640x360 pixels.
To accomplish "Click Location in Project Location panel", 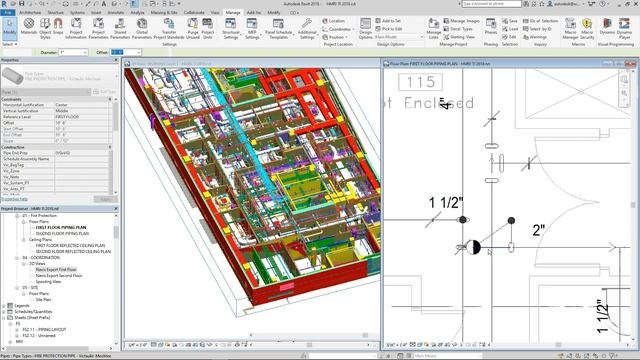I will coord(333,21).
